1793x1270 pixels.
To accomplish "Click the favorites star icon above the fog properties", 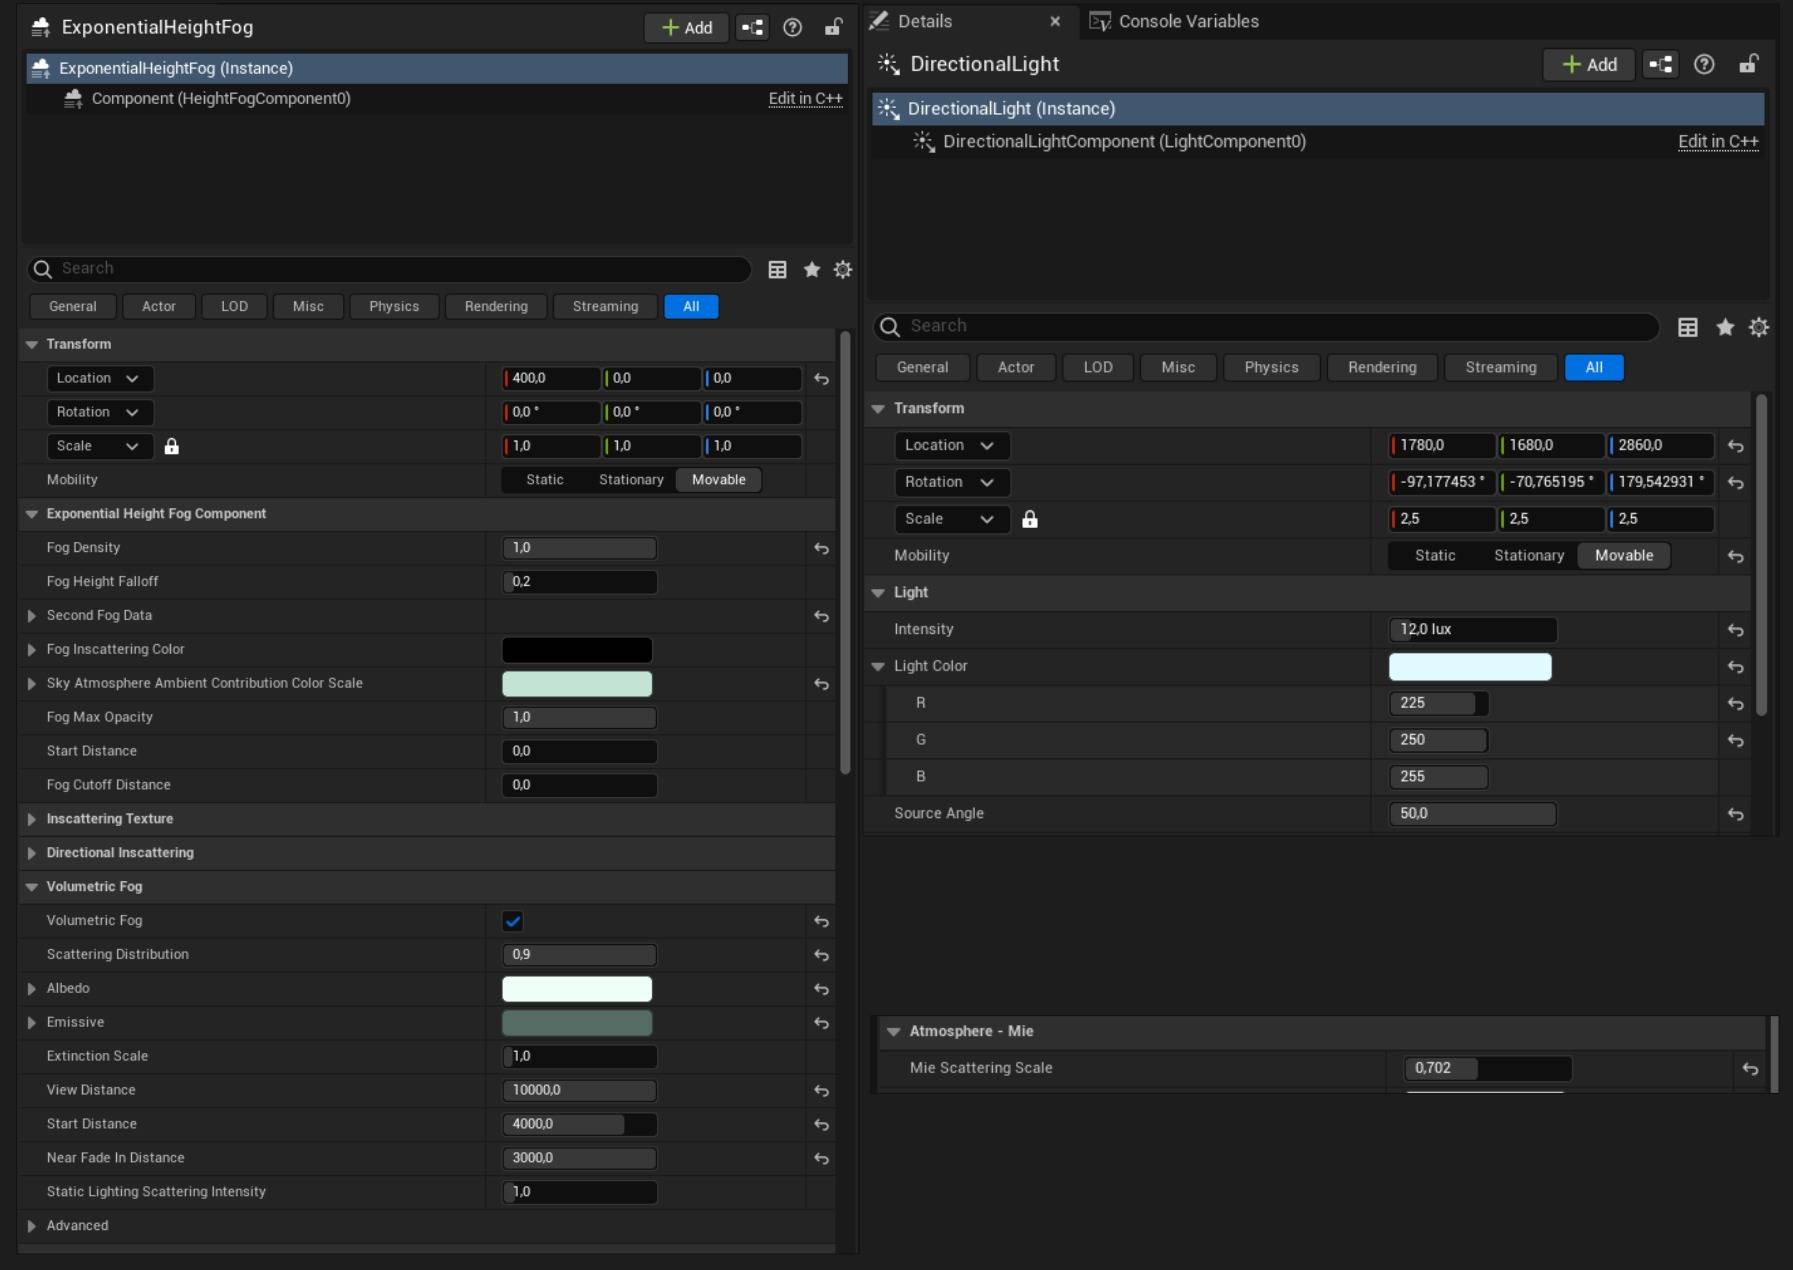I will (811, 269).
